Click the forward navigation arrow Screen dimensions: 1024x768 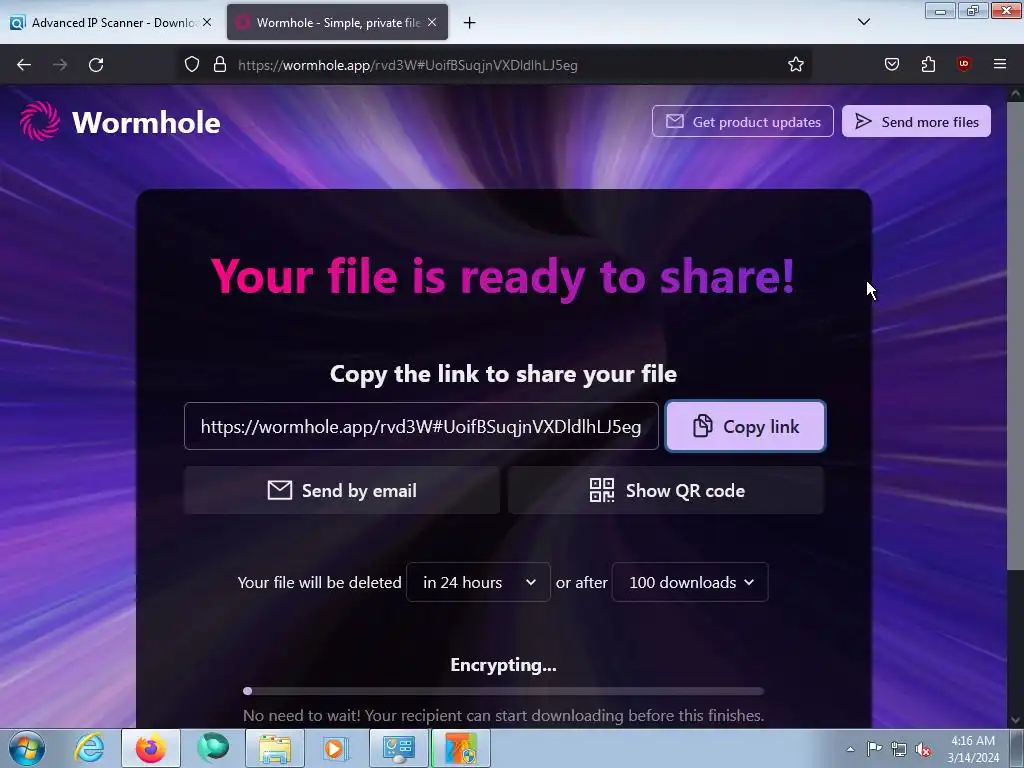click(60, 65)
